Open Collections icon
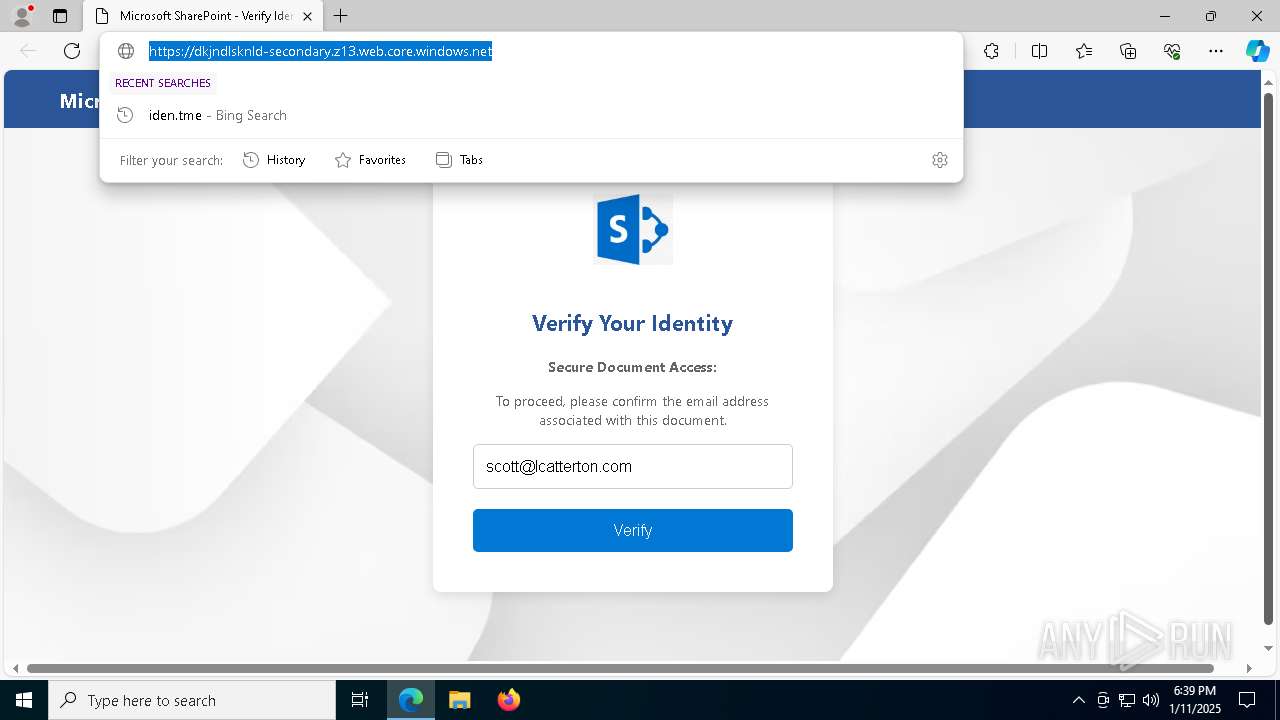Image resolution: width=1280 pixels, height=720 pixels. click(1128, 51)
